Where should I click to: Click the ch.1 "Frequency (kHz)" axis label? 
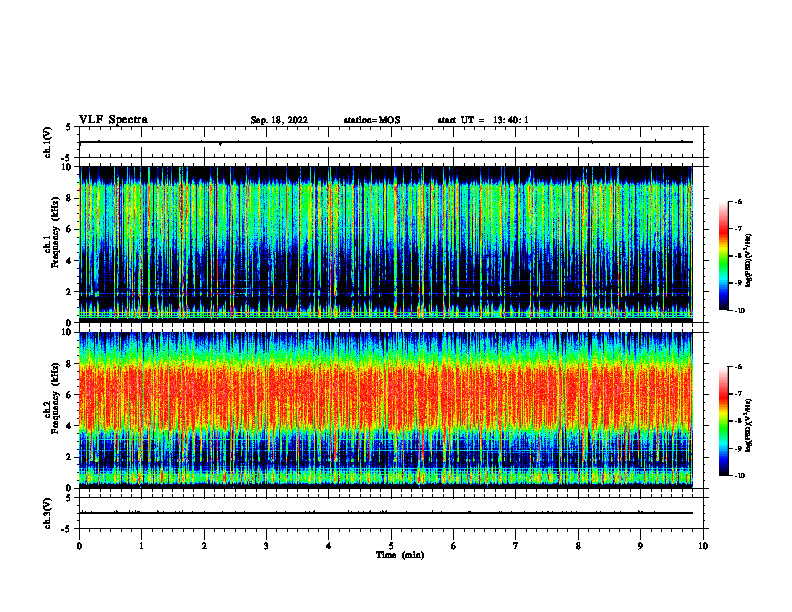coord(55,233)
